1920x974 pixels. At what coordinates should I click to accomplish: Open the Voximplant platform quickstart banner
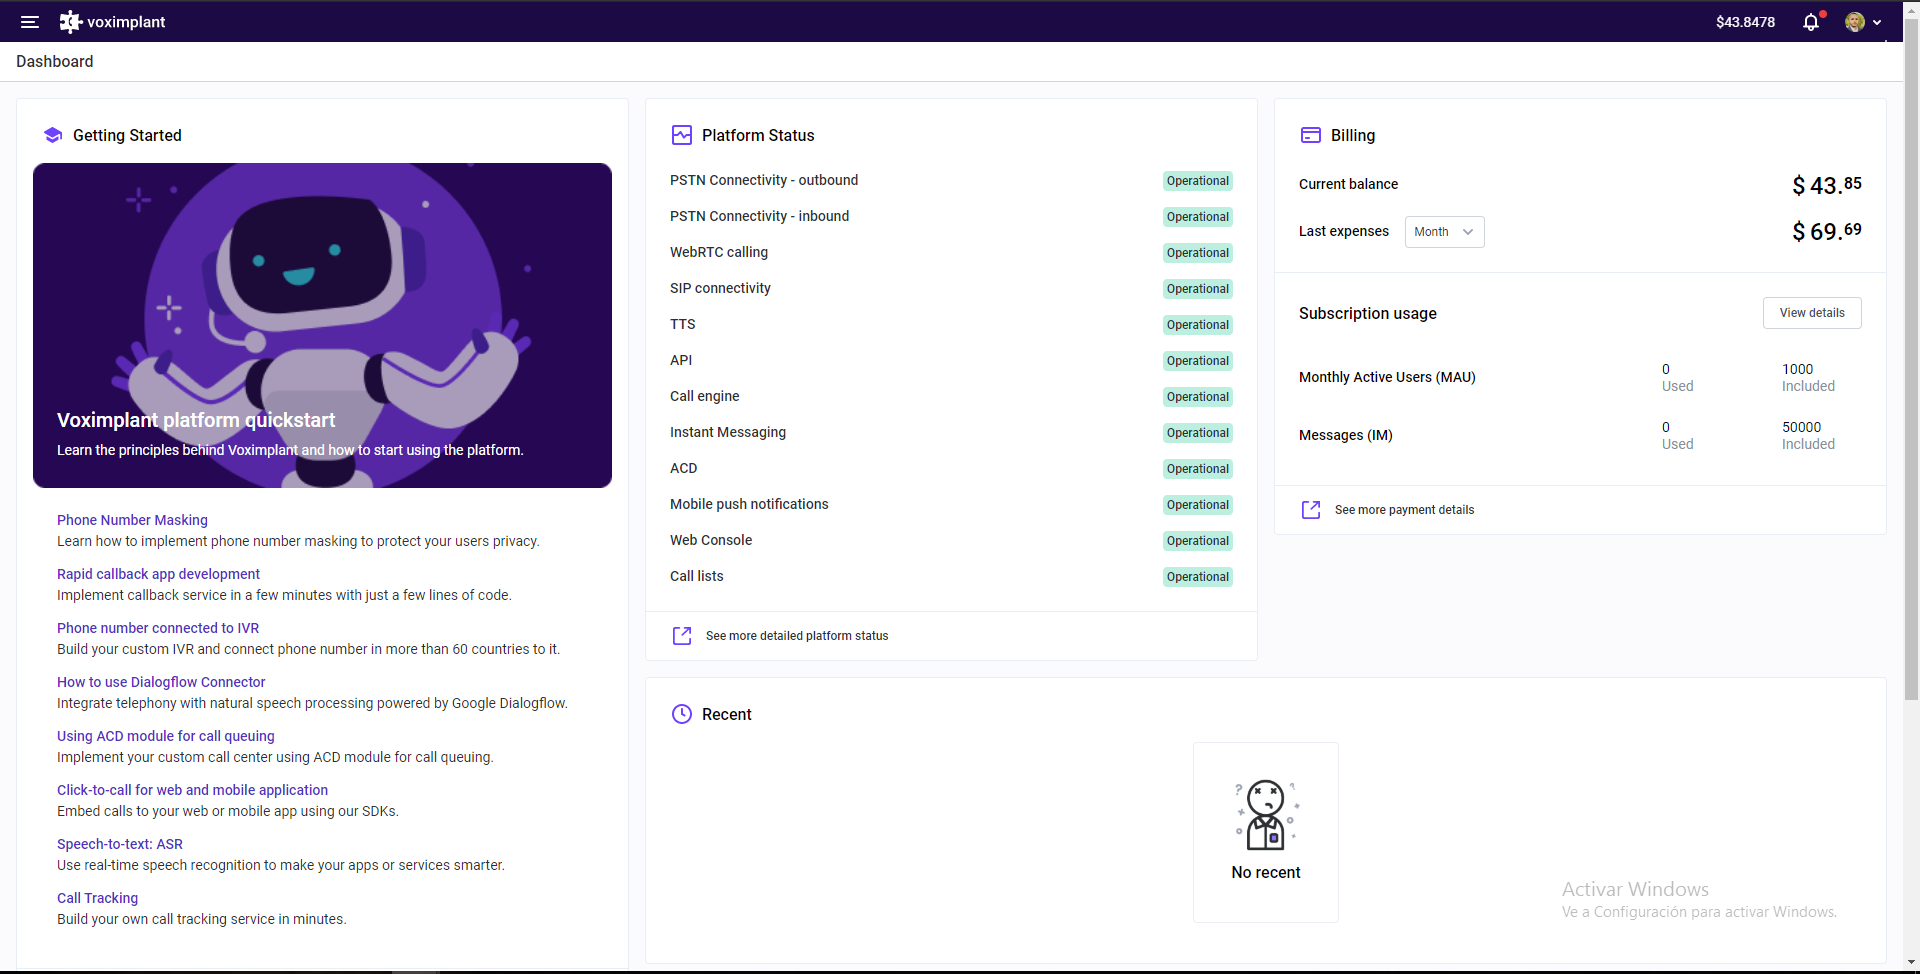pyautogui.click(x=322, y=325)
